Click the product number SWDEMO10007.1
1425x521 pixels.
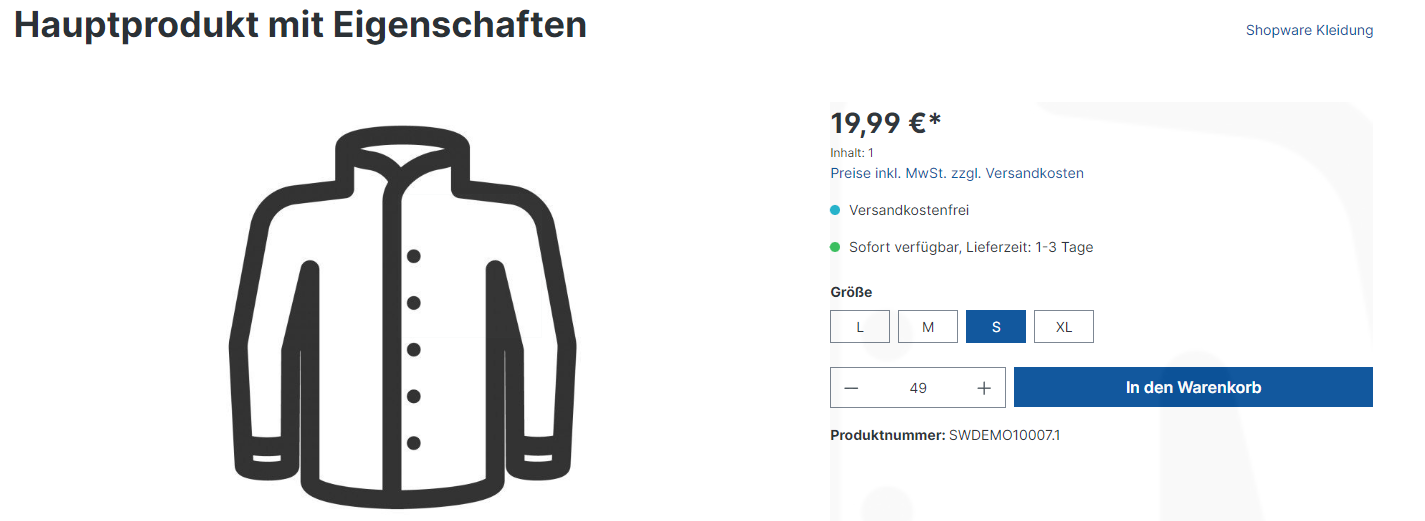pyautogui.click(x=1004, y=436)
